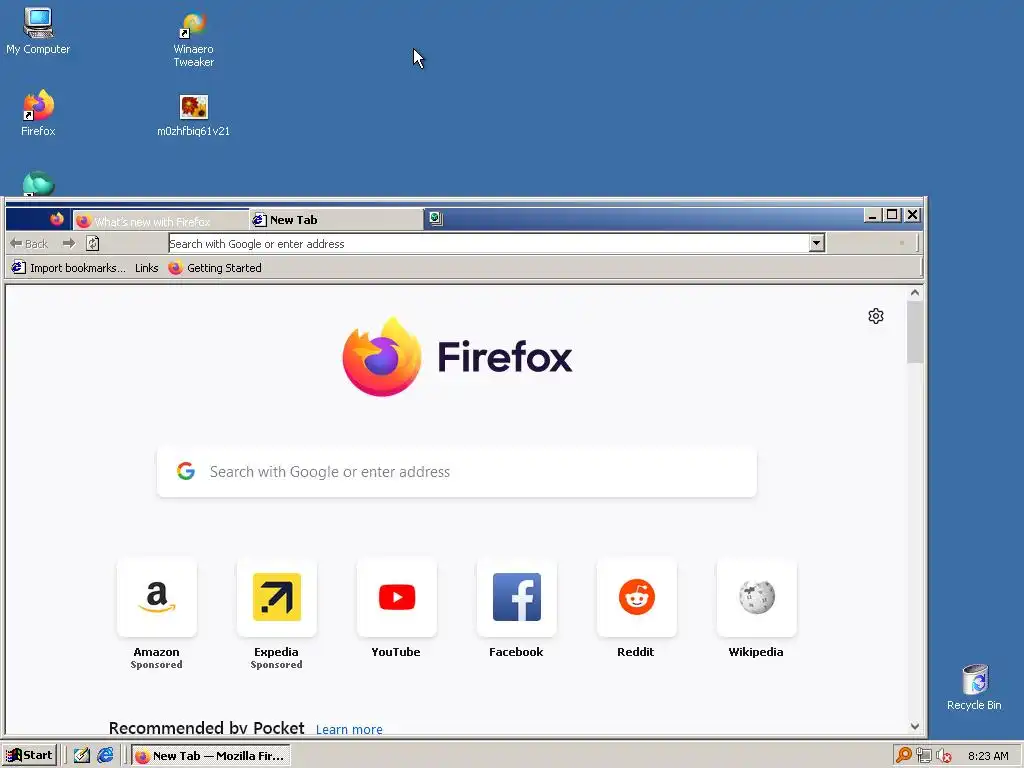The height and width of the screenshot is (768, 1024).
Task: Open the Start menu
Action: (x=29, y=756)
